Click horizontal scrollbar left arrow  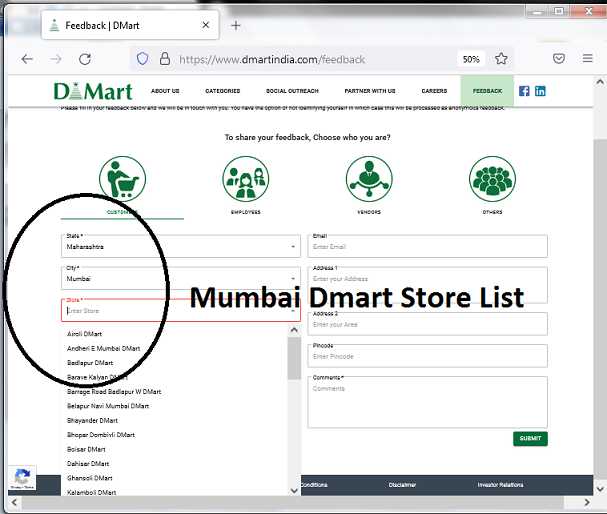point(14,502)
